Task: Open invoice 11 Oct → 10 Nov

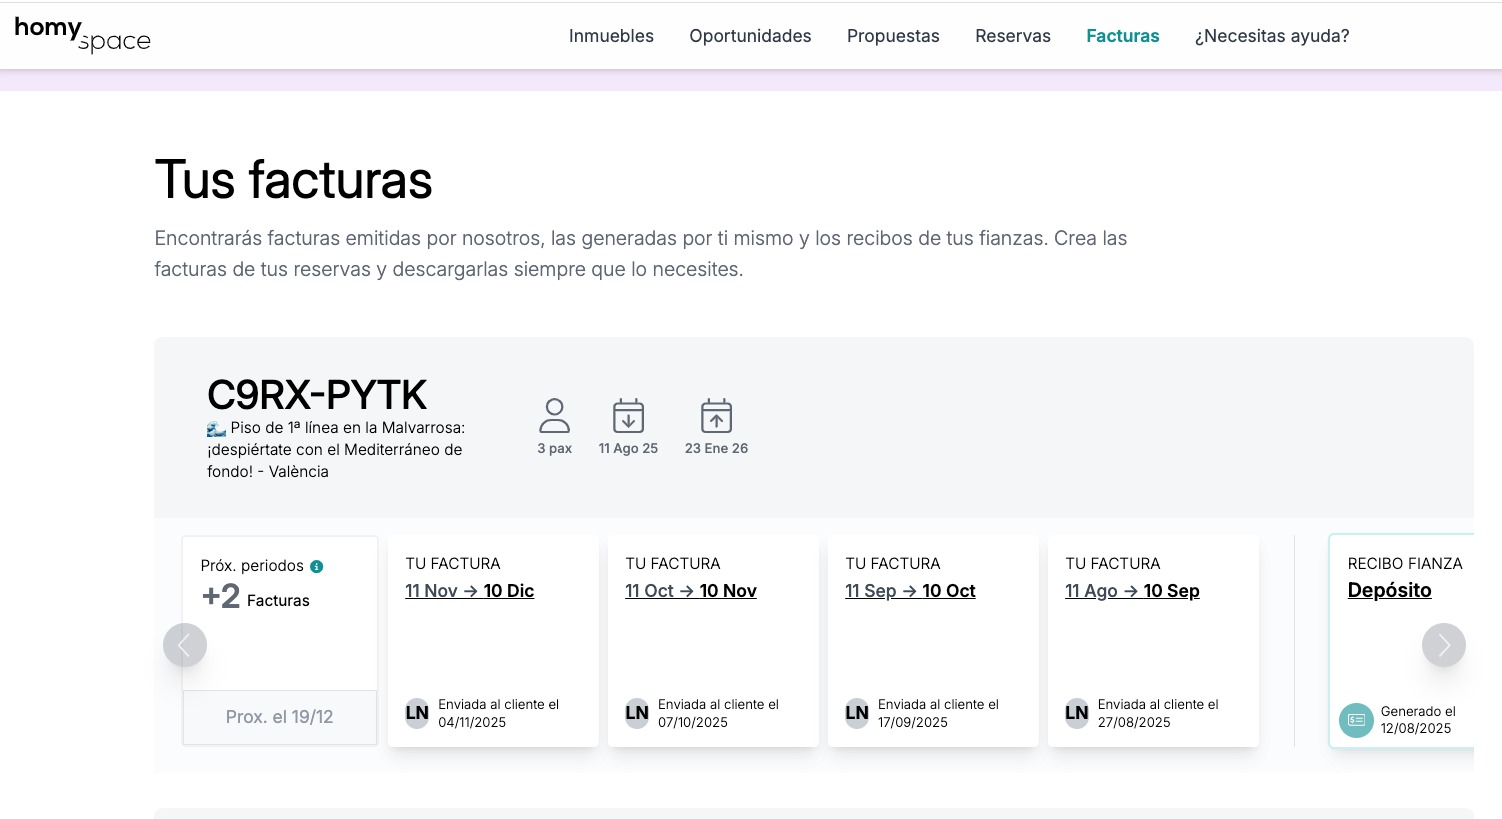Action: [x=691, y=591]
